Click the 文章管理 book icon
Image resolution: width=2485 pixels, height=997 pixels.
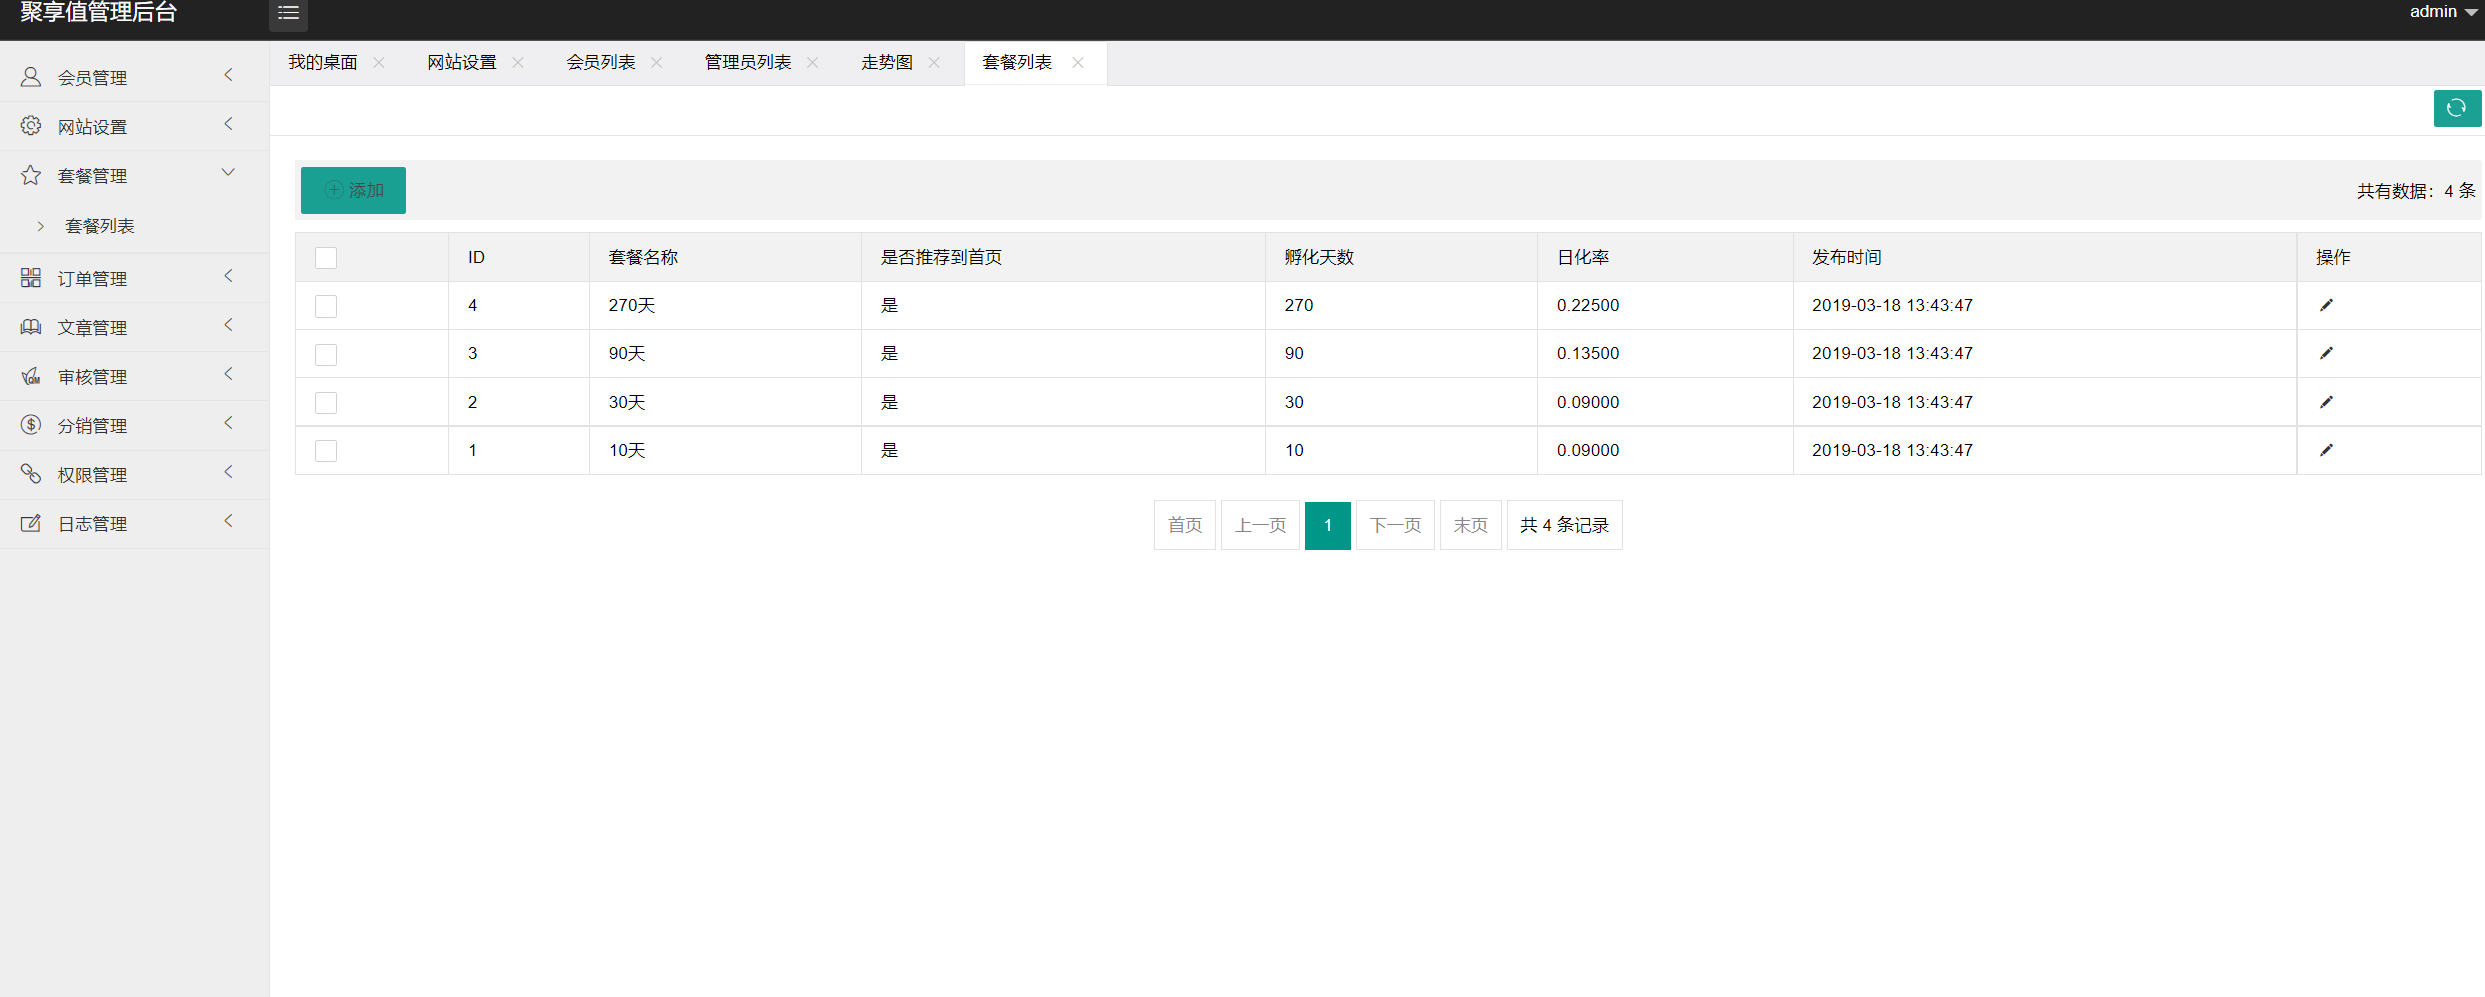pos(30,326)
